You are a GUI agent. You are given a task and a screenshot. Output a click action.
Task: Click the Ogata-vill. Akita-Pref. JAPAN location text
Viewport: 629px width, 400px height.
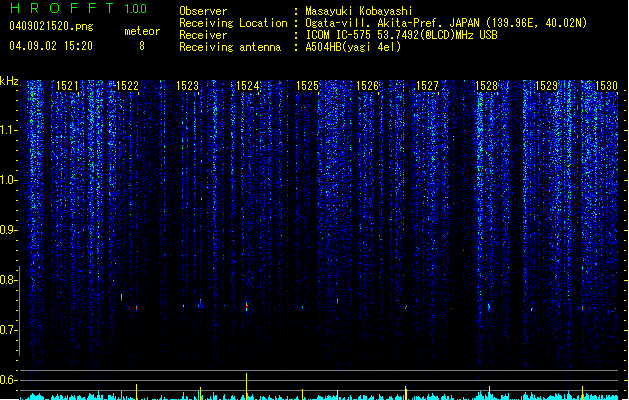(x=446, y=23)
